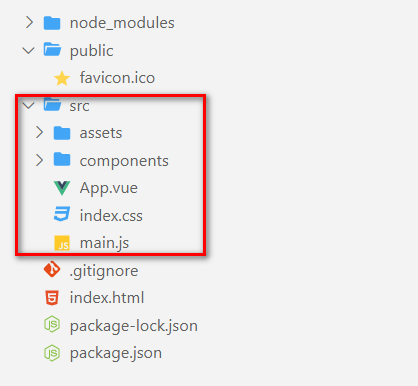The height and width of the screenshot is (386, 418).
Task: Click the yellow JS icon beside main.js
Action: tap(62, 243)
